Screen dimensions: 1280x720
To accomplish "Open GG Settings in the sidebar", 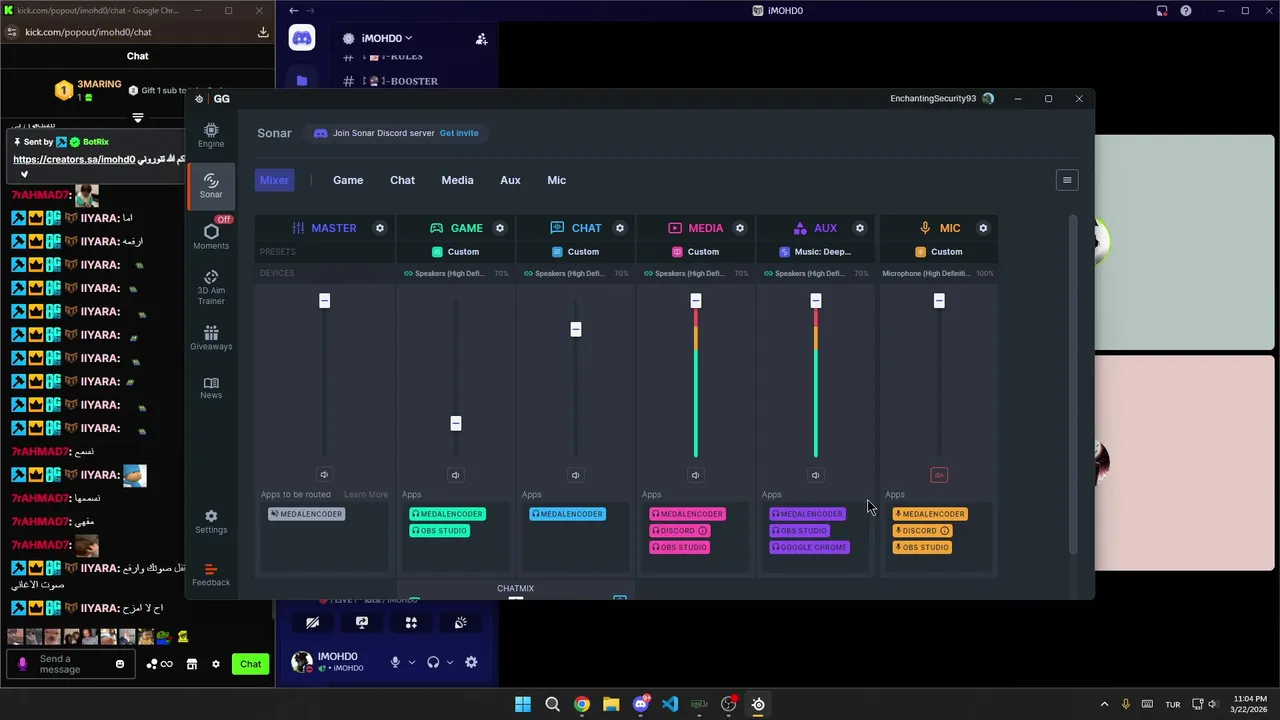I will [211, 522].
